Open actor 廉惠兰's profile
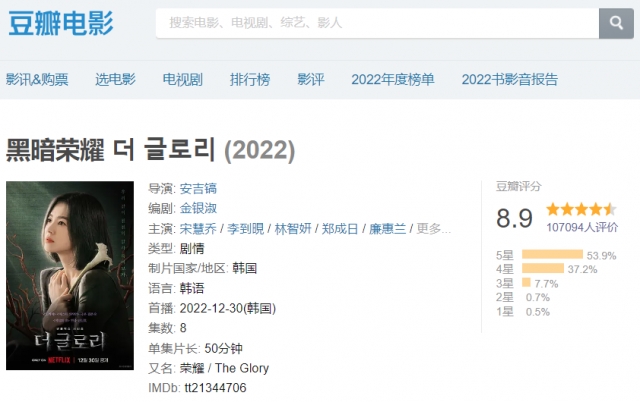 click(387, 229)
